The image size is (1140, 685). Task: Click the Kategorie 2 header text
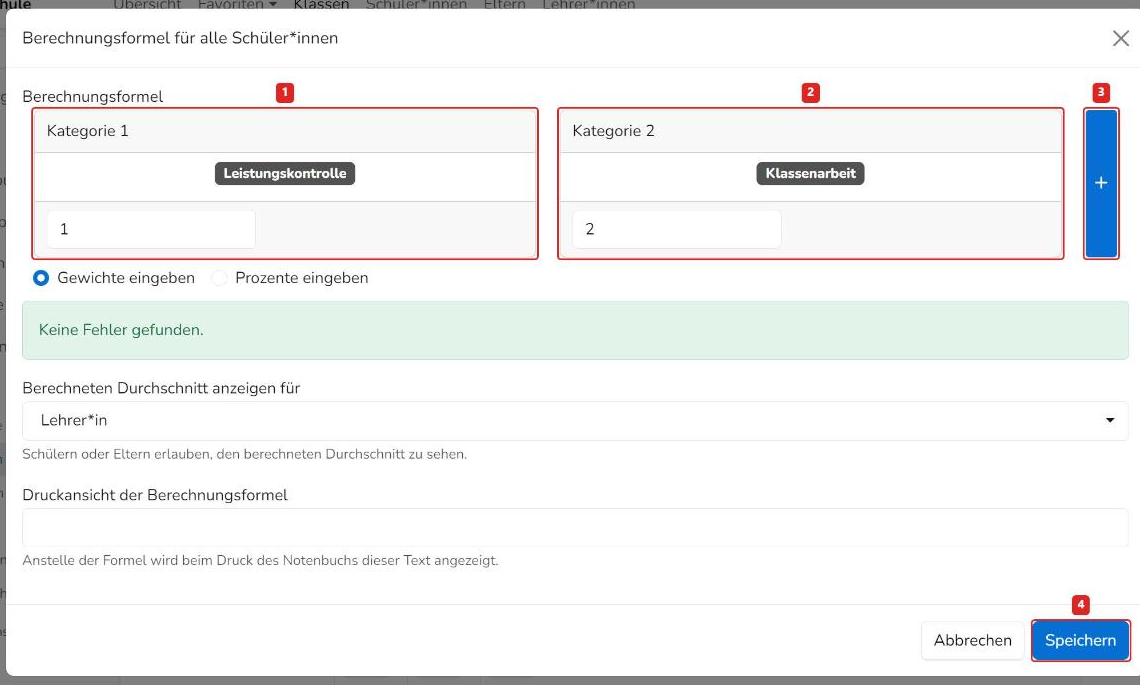614,131
